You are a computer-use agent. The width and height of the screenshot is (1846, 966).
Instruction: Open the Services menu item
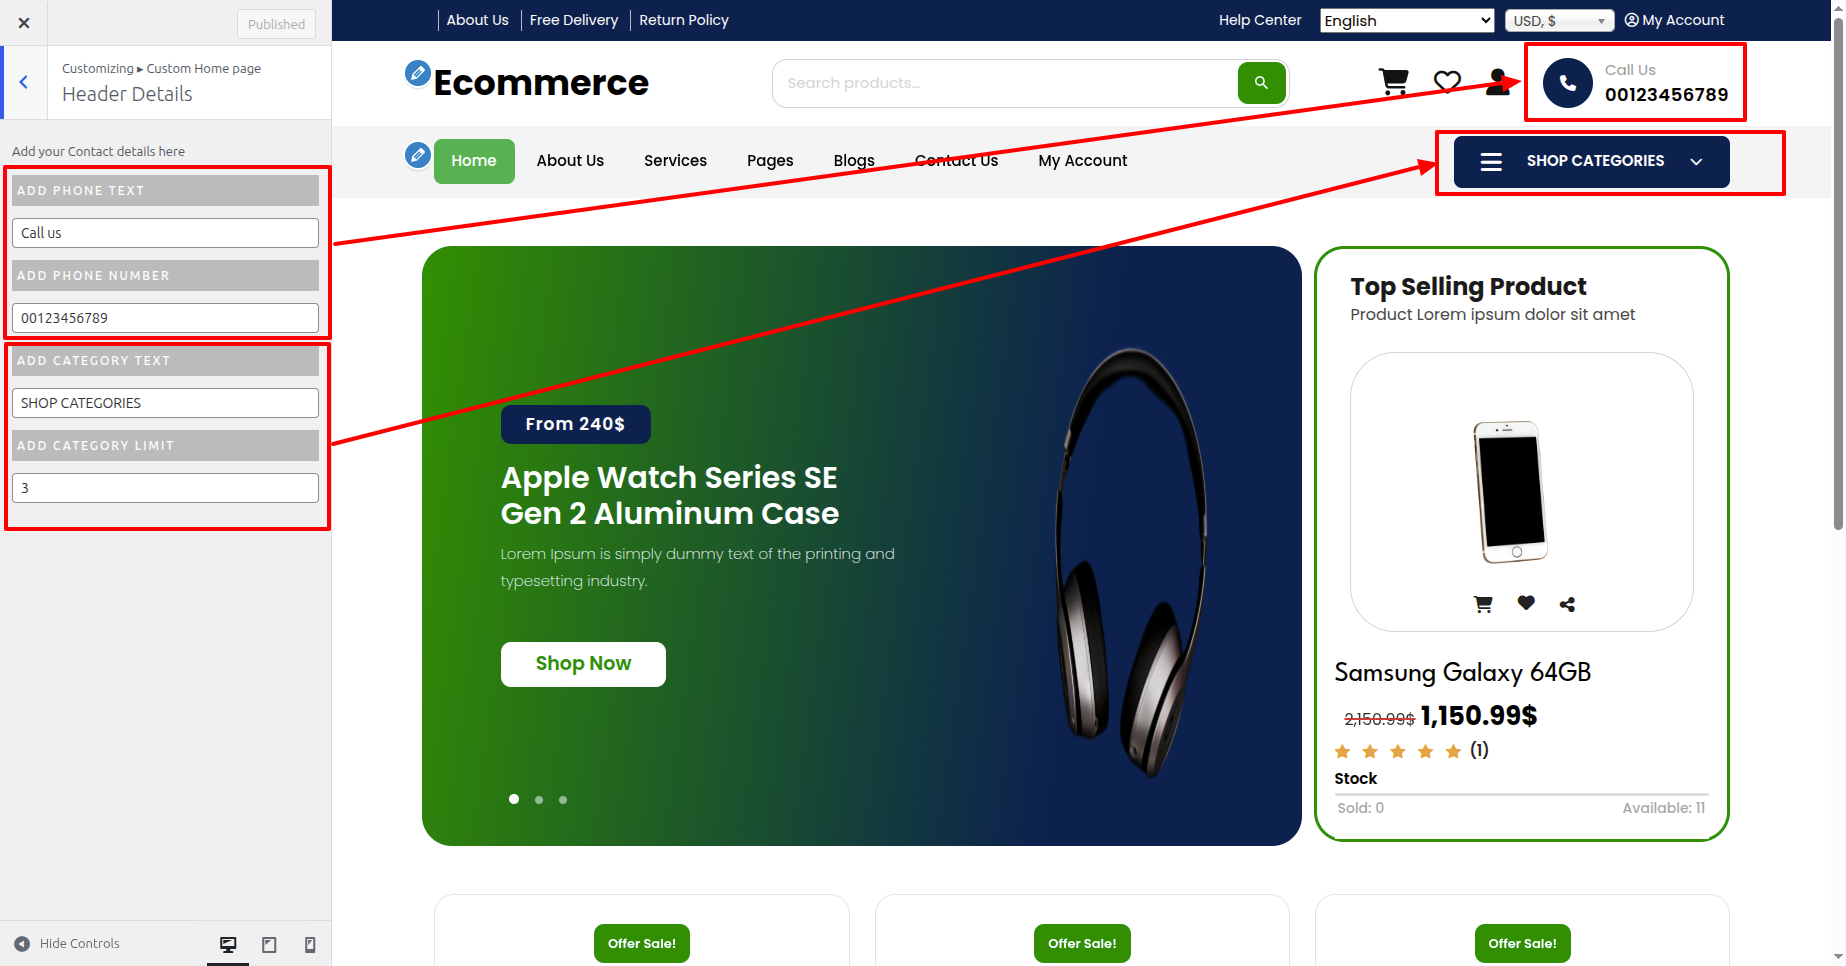[x=675, y=161]
